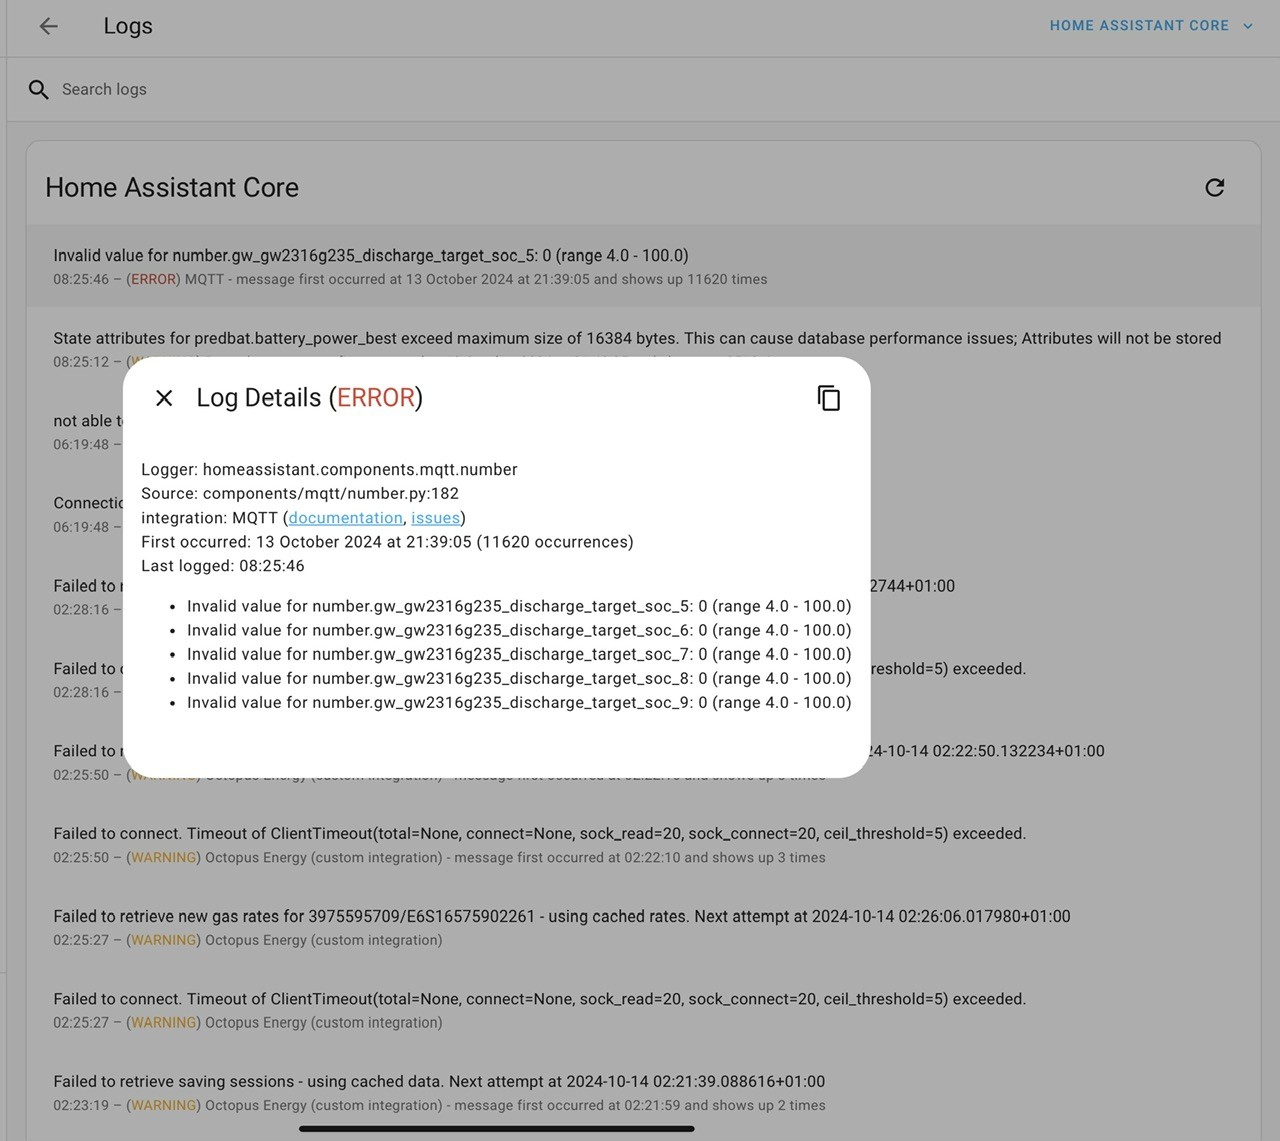Copy log details to clipboard

click(828, 398)
